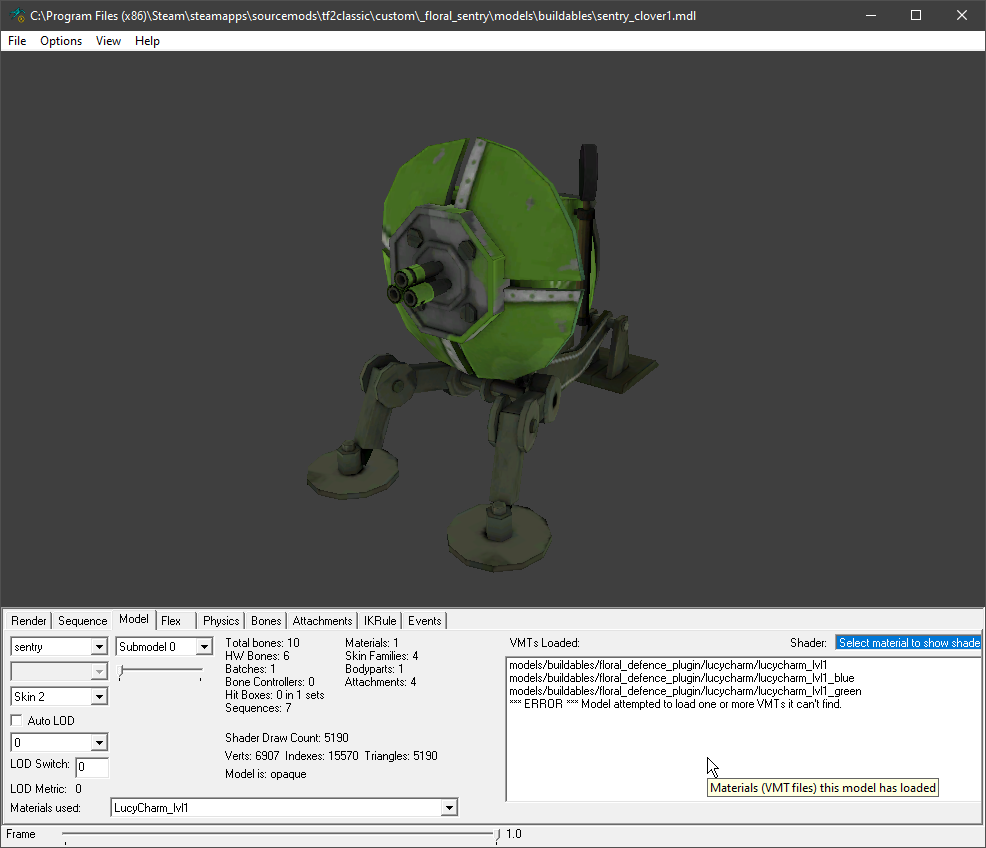This screenshot has width=986, height=848.
Task: Open the IKRule tab
Action: [380, 620]
